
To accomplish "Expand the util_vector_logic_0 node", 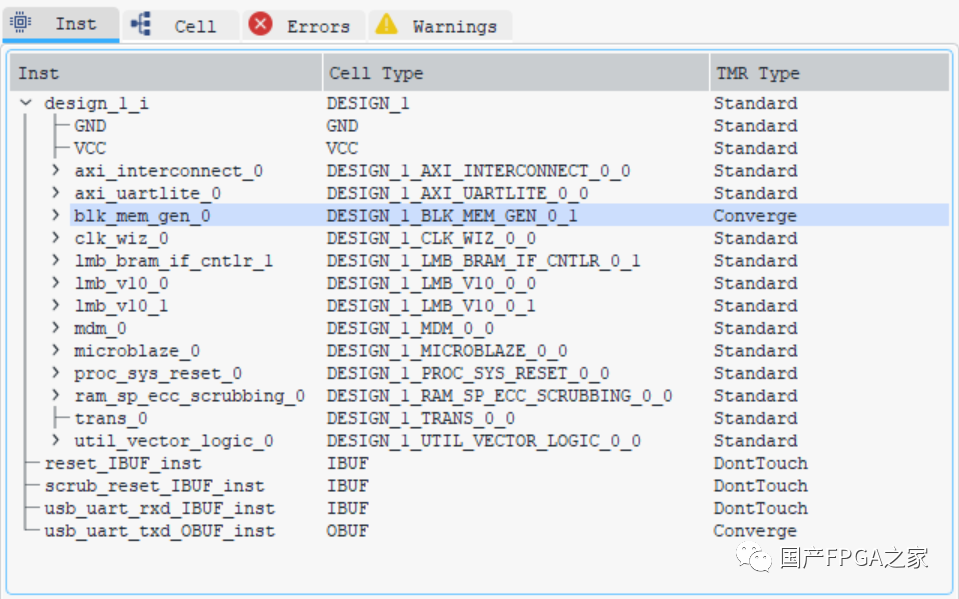I will tap(57, 441).
